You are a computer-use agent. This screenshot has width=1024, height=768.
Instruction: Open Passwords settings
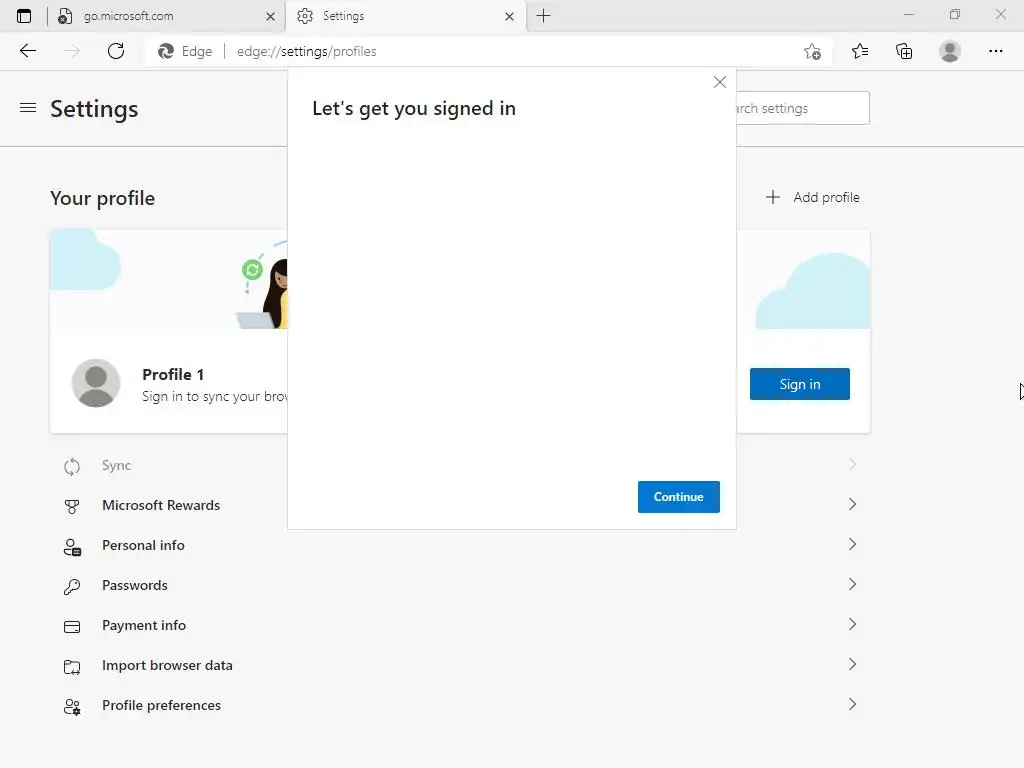click(460, 584)
